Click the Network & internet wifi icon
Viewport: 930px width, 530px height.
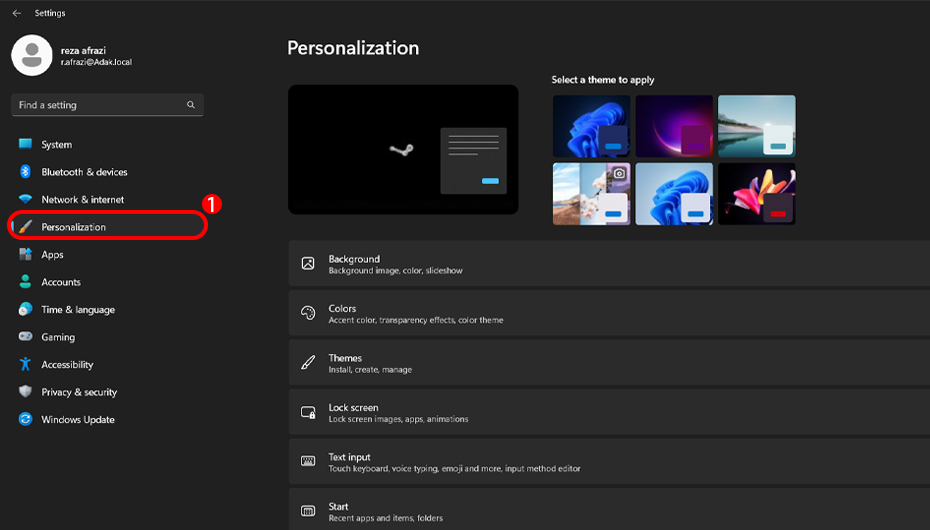click(x=25, y=199)
